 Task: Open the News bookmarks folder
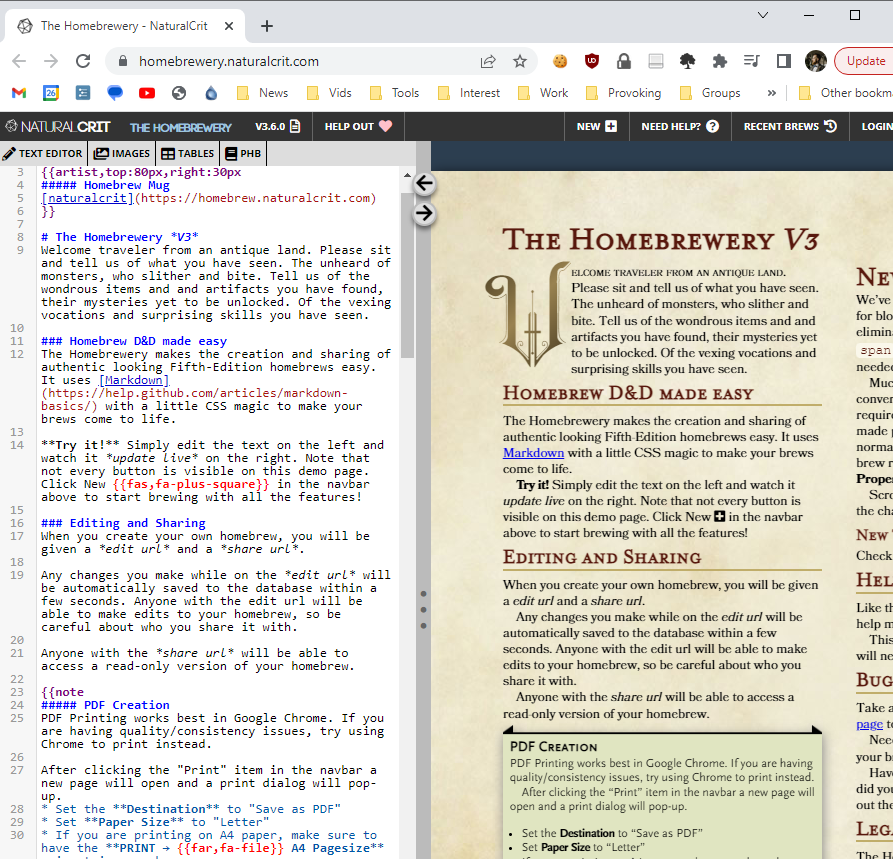coord(263,93)
